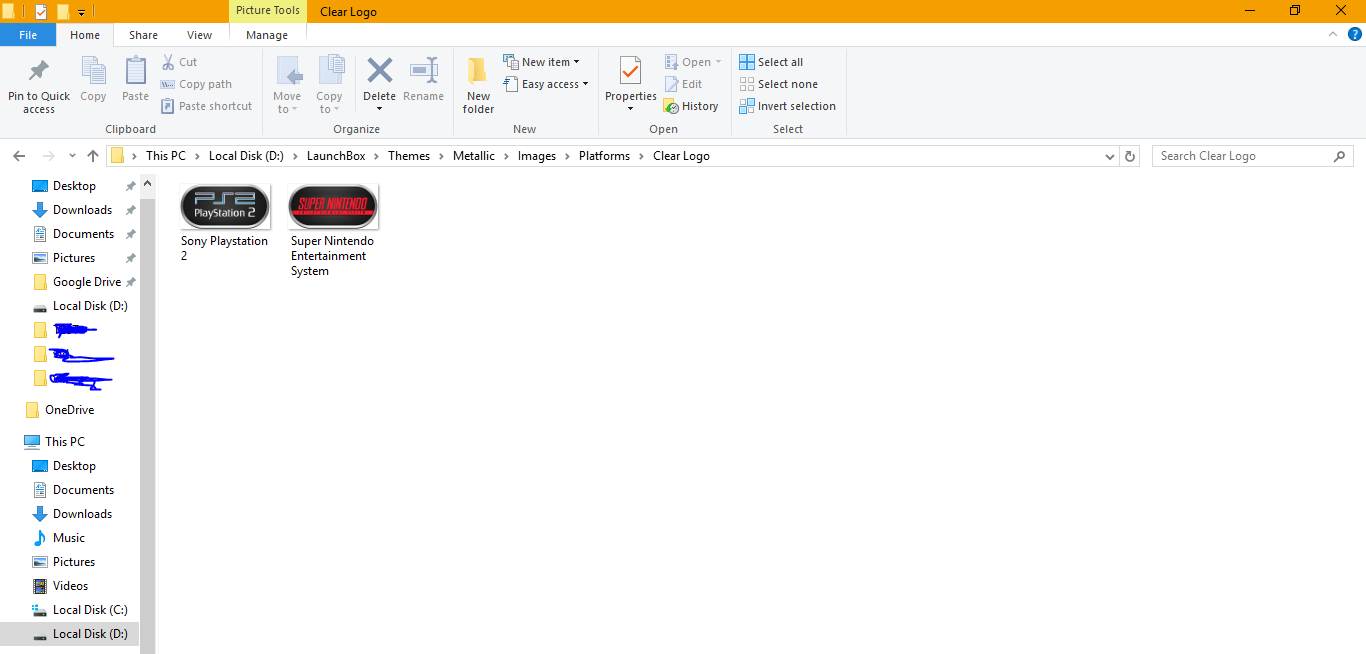Open pinned Downloads in Quick access
Viewport: 1366px width, 654px height.
coord(82,210)
